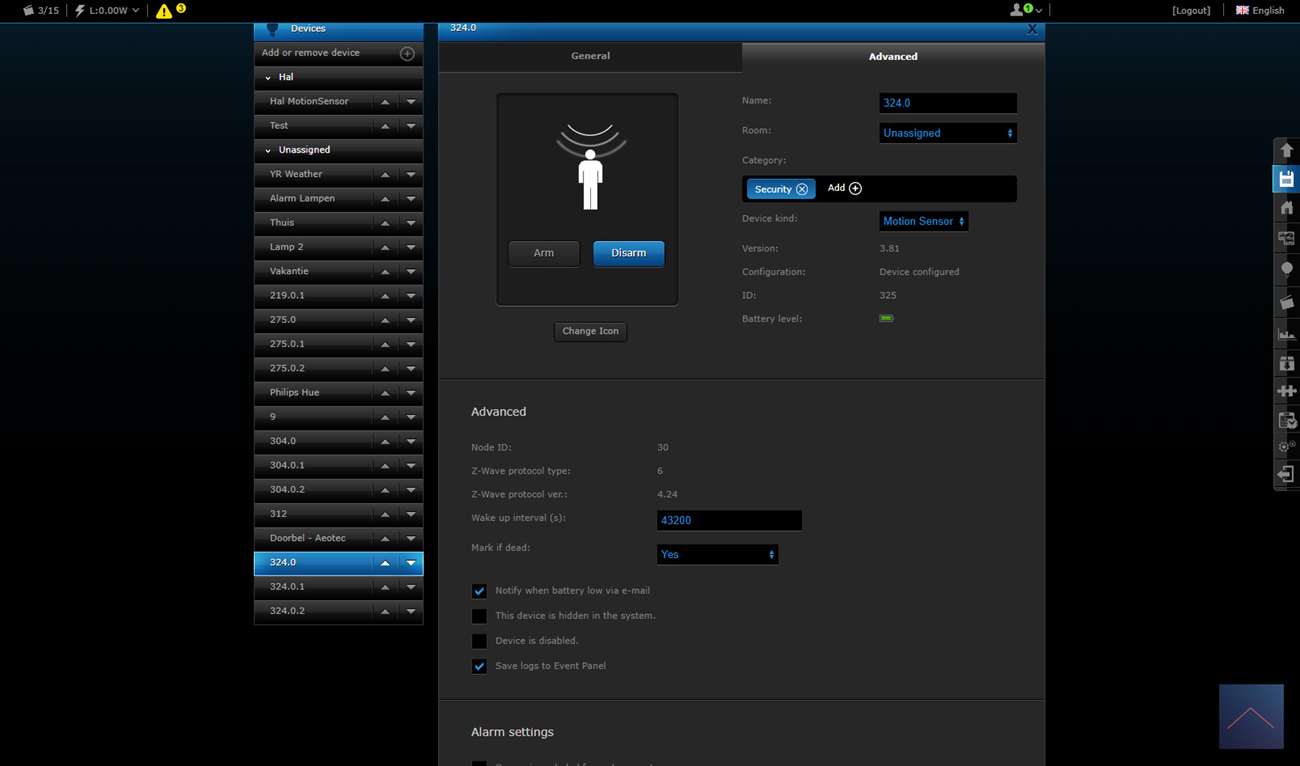
Task: Move Philips Hue device up in list
Action: 385,393
